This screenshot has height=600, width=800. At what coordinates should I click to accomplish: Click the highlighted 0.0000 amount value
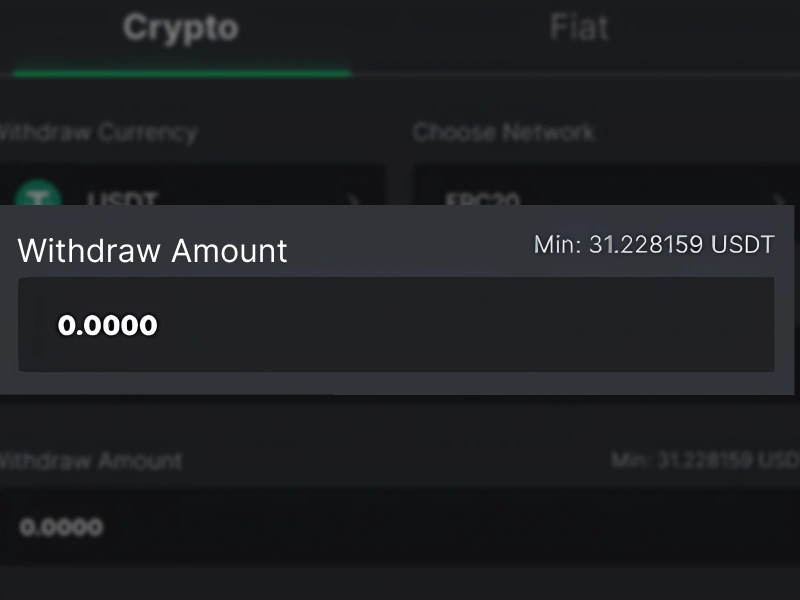coord(108,325)
